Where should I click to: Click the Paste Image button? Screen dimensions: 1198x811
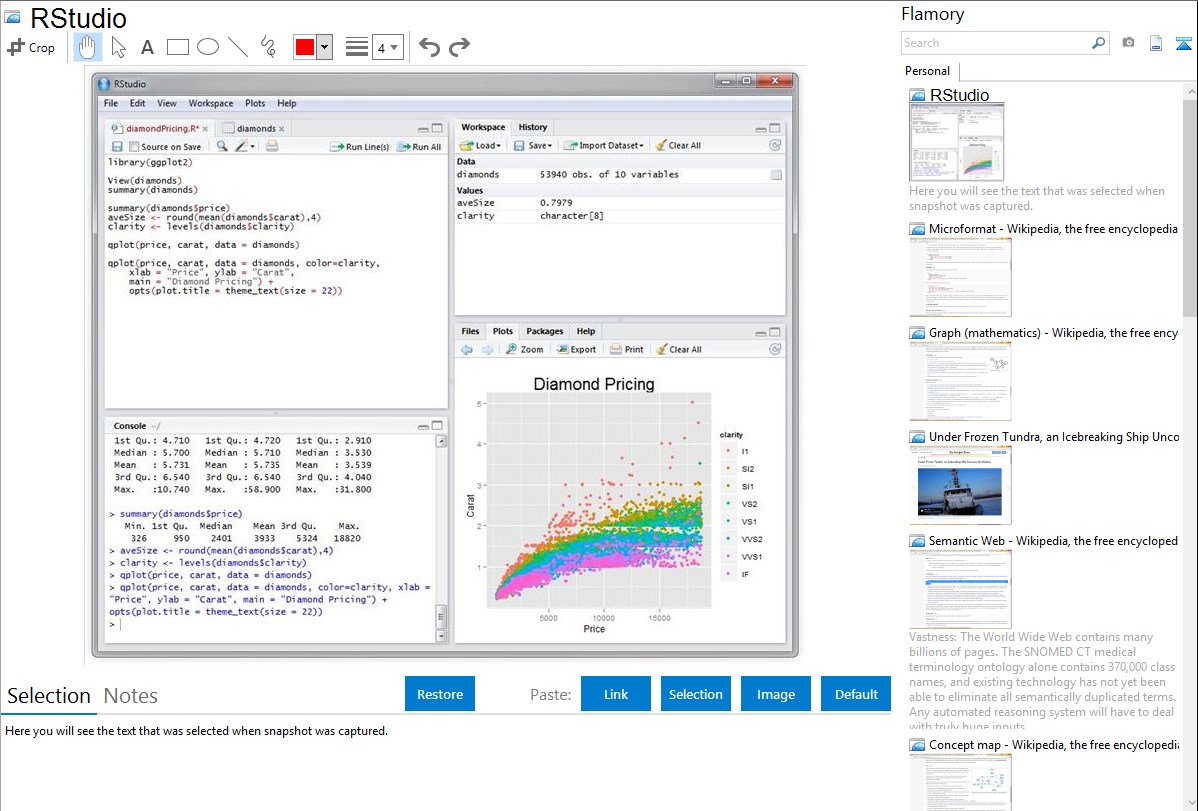pos(775,694)
